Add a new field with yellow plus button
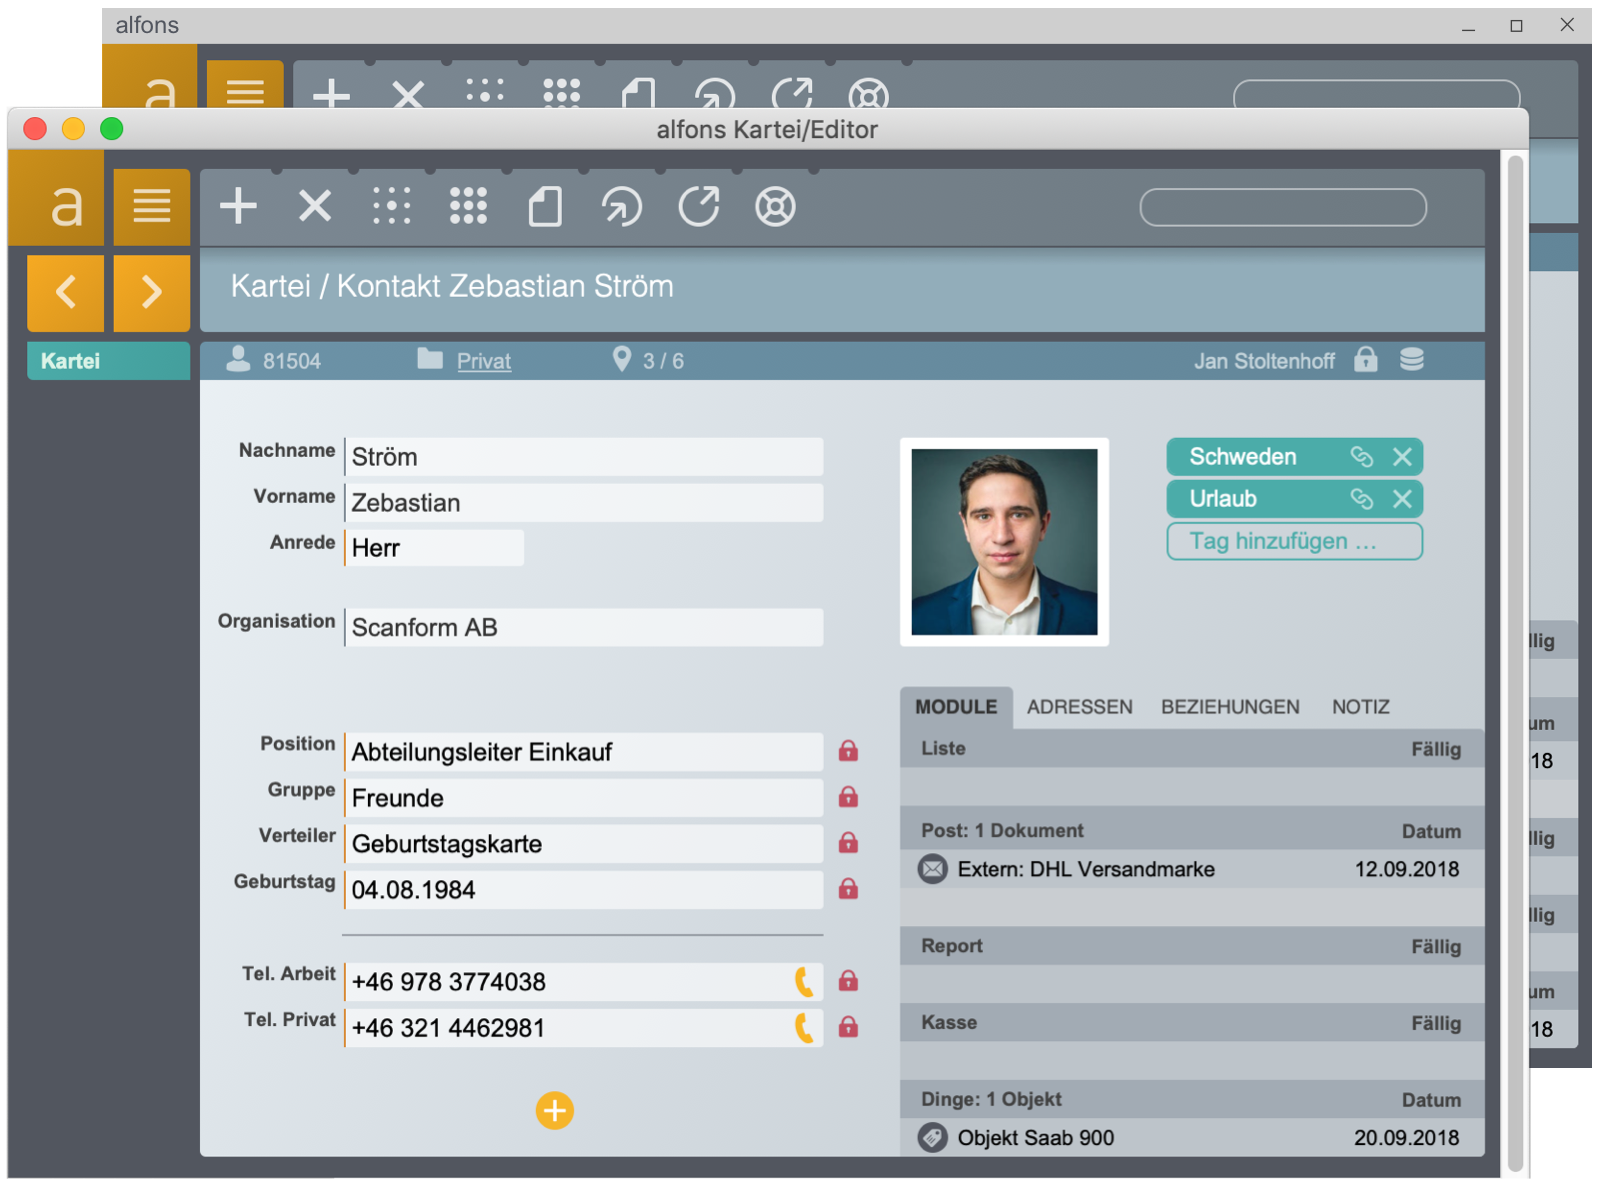This screenshot has width=1600, height=1186. click(x=555, y=1110)
